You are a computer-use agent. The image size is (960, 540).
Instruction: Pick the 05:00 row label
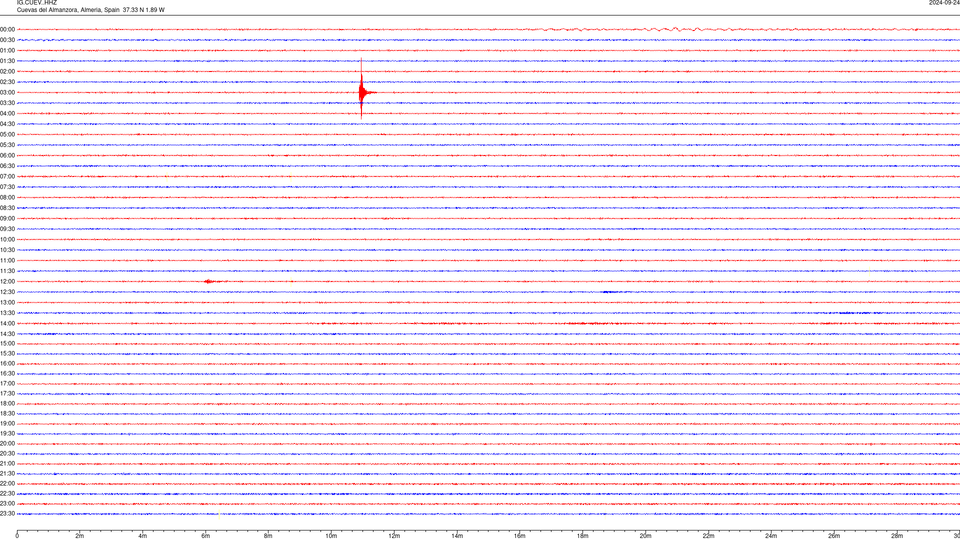[x=7, y=134]
